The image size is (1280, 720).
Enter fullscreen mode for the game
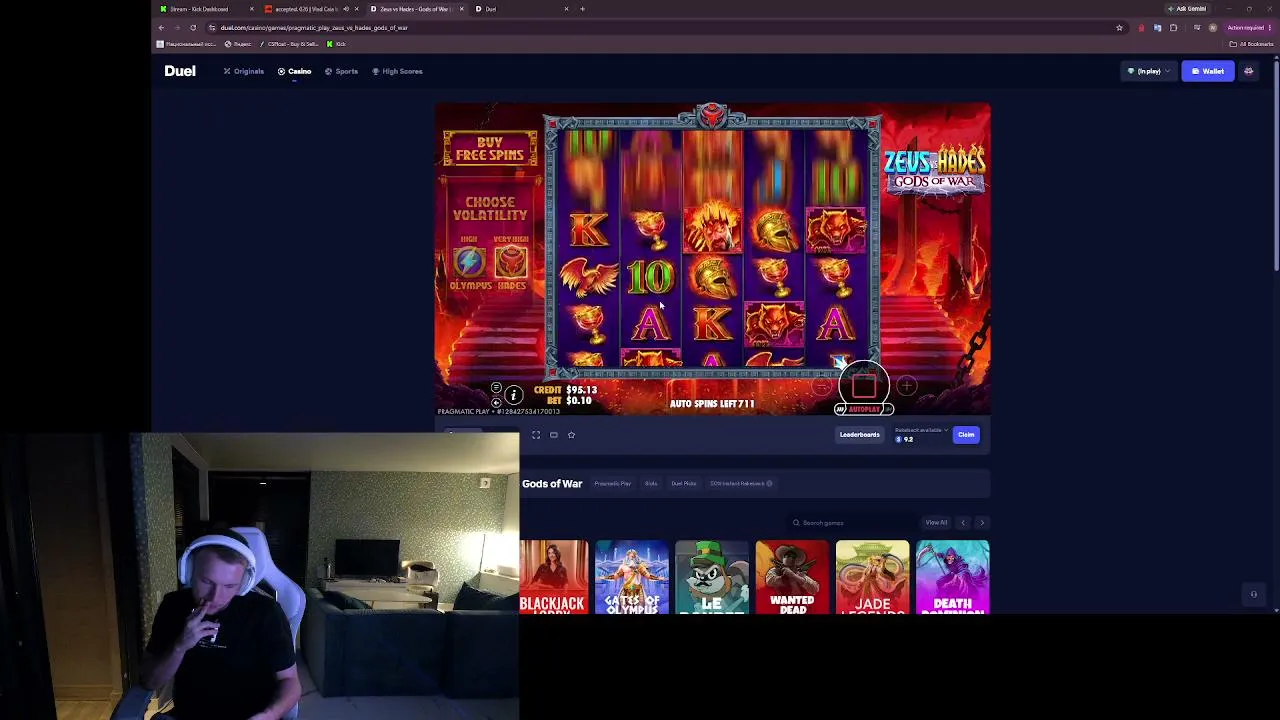point(536,435)
